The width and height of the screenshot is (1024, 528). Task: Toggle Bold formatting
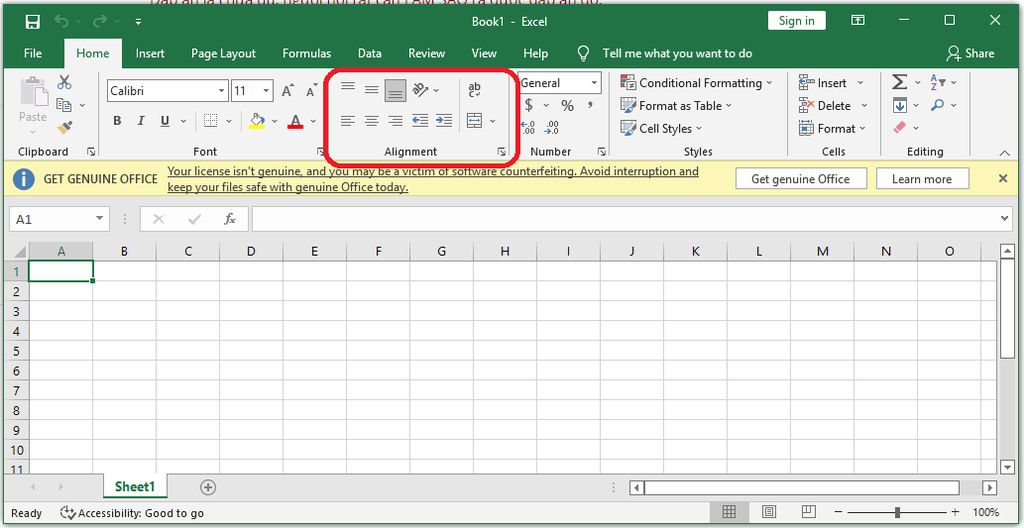point(117,121)
